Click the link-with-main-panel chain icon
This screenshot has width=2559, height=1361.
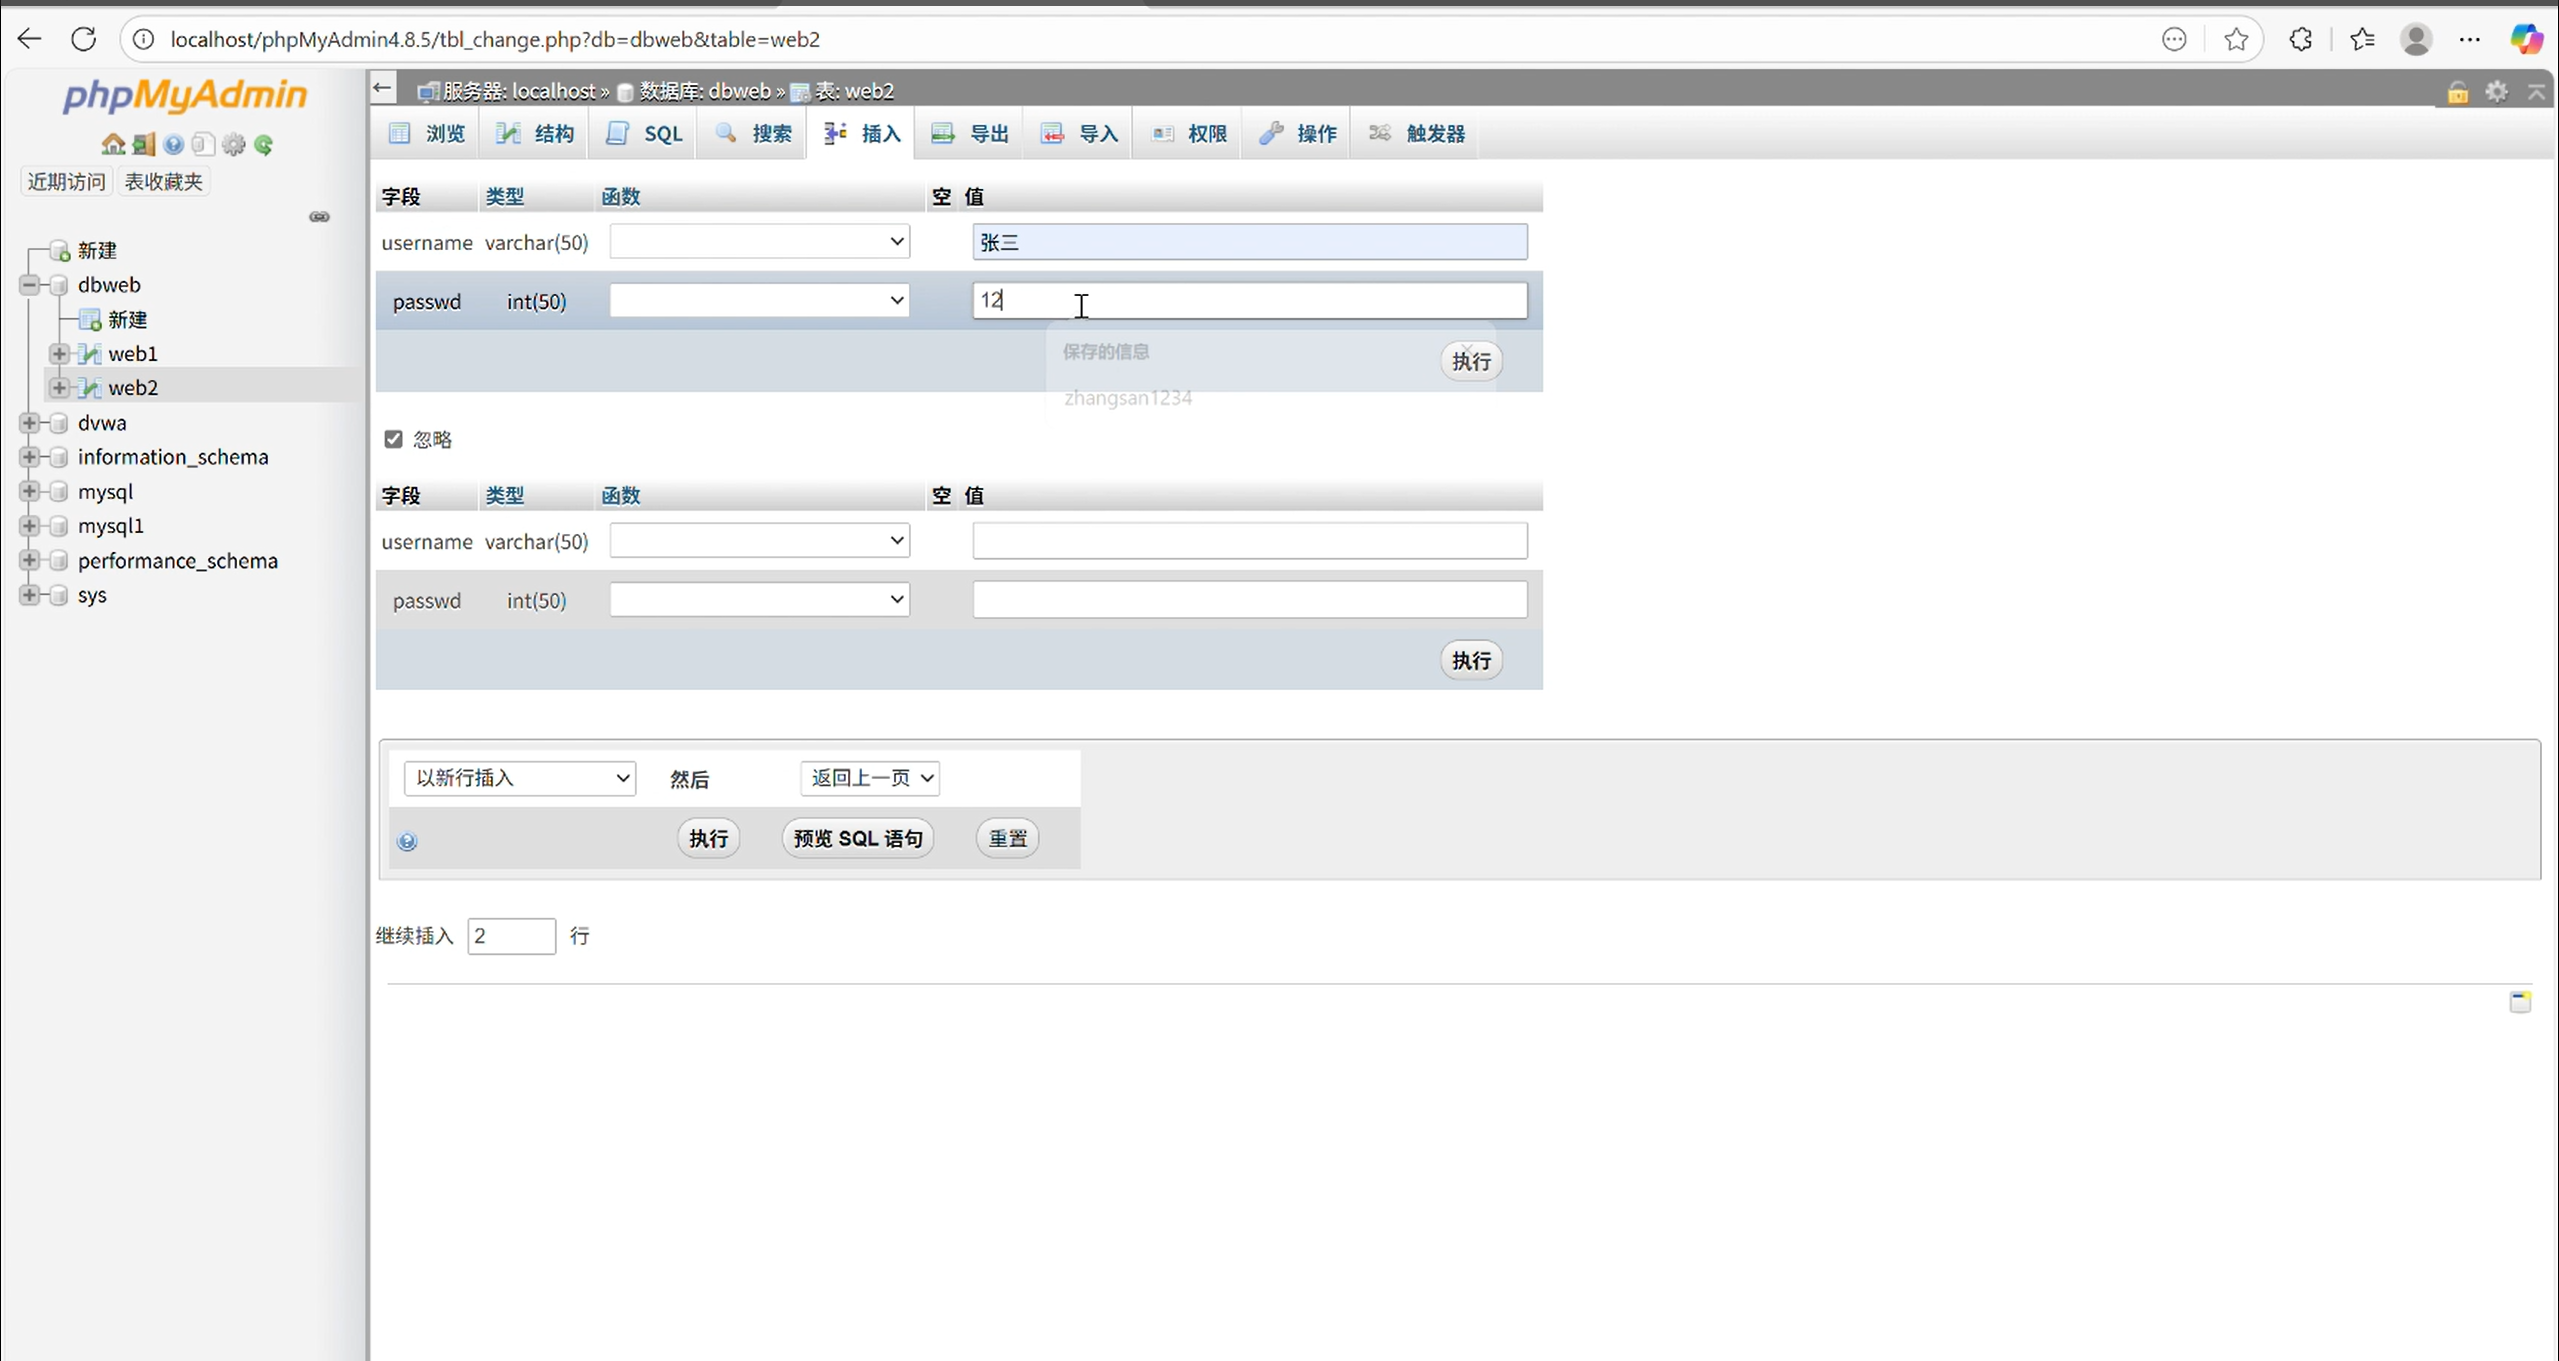pos(319,217)
